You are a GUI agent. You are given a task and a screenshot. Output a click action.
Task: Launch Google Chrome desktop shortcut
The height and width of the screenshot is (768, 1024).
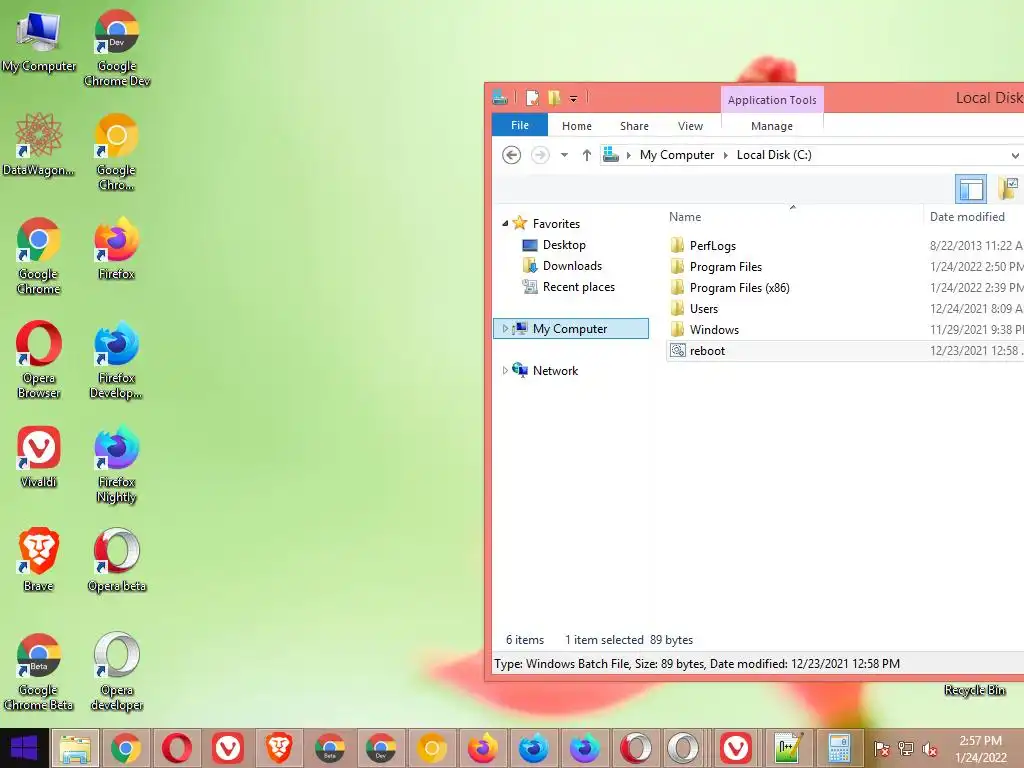pos(39,255)
